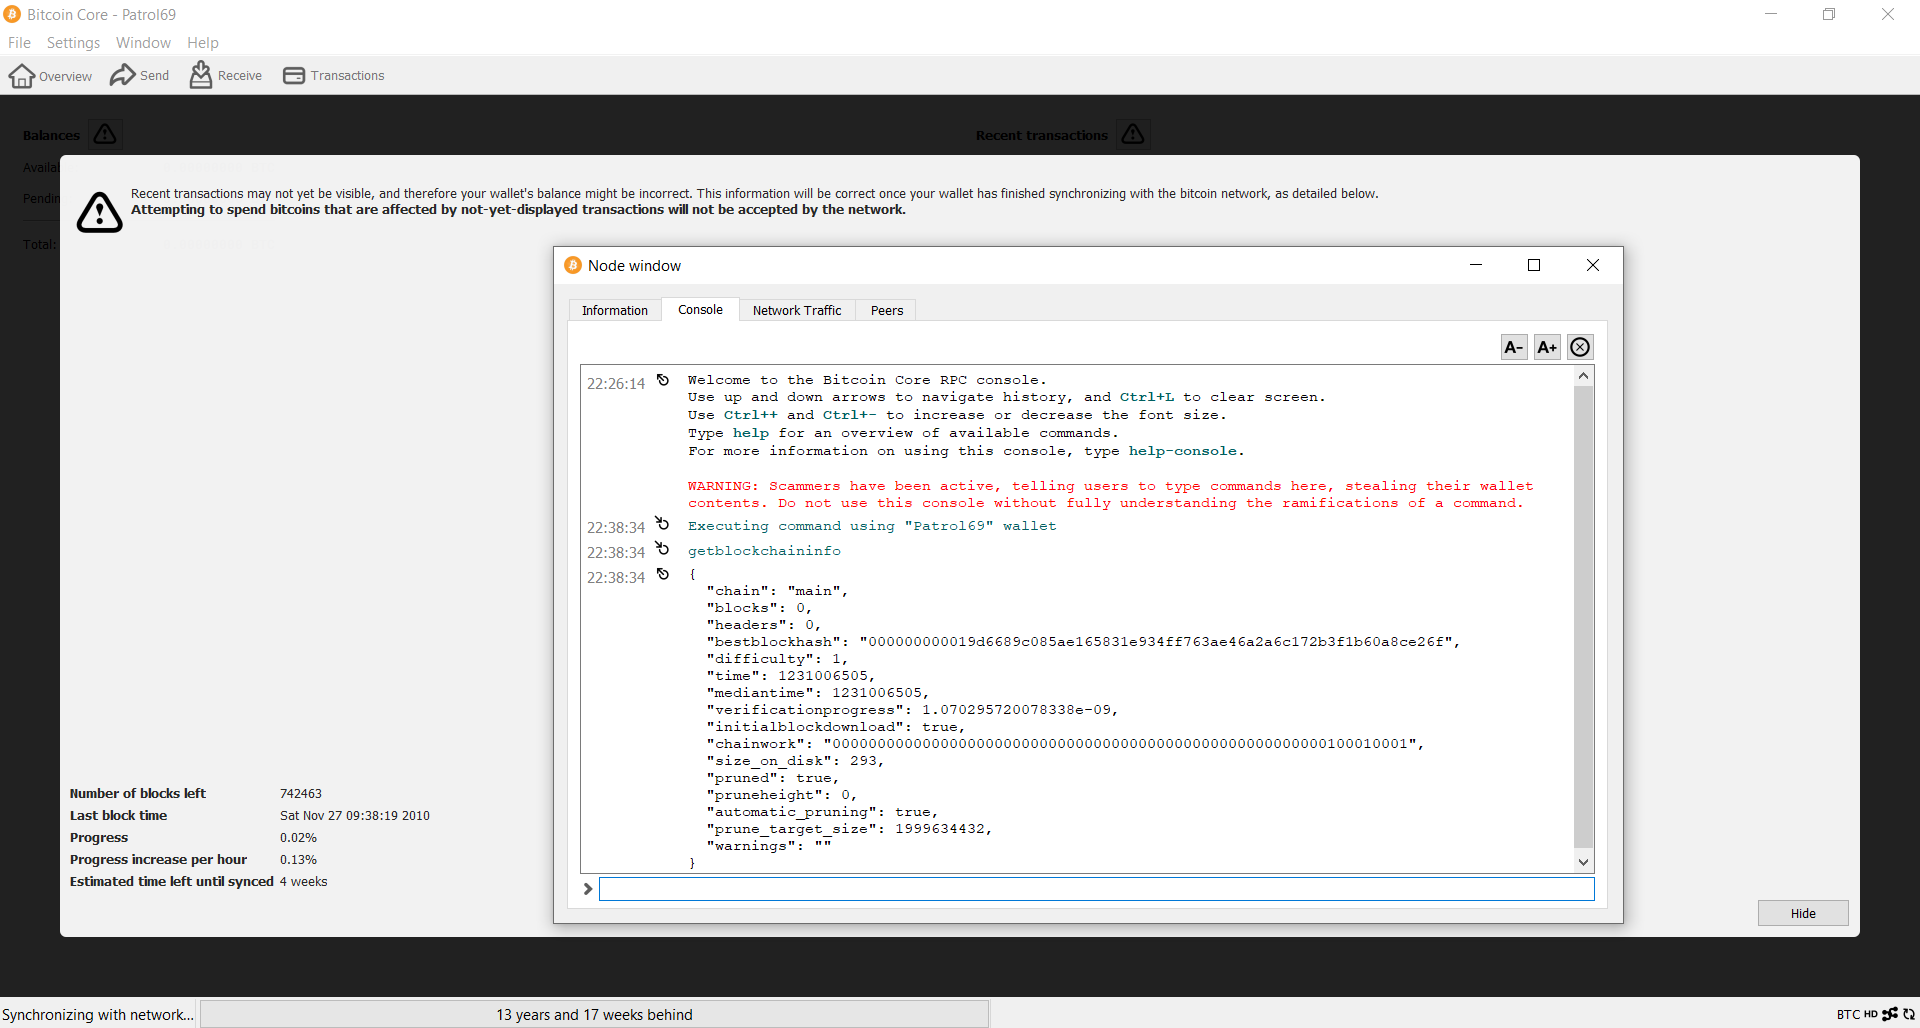1920x1028 pixels.
Task: Click the blue 'help' command in welcome text
Action: [x=750, y=433]
